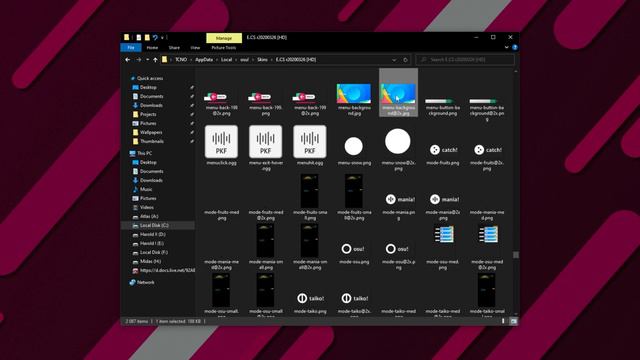The image size is (640, 360).
Task: Go forward with the Forward arrow
Action: [139, 60]
